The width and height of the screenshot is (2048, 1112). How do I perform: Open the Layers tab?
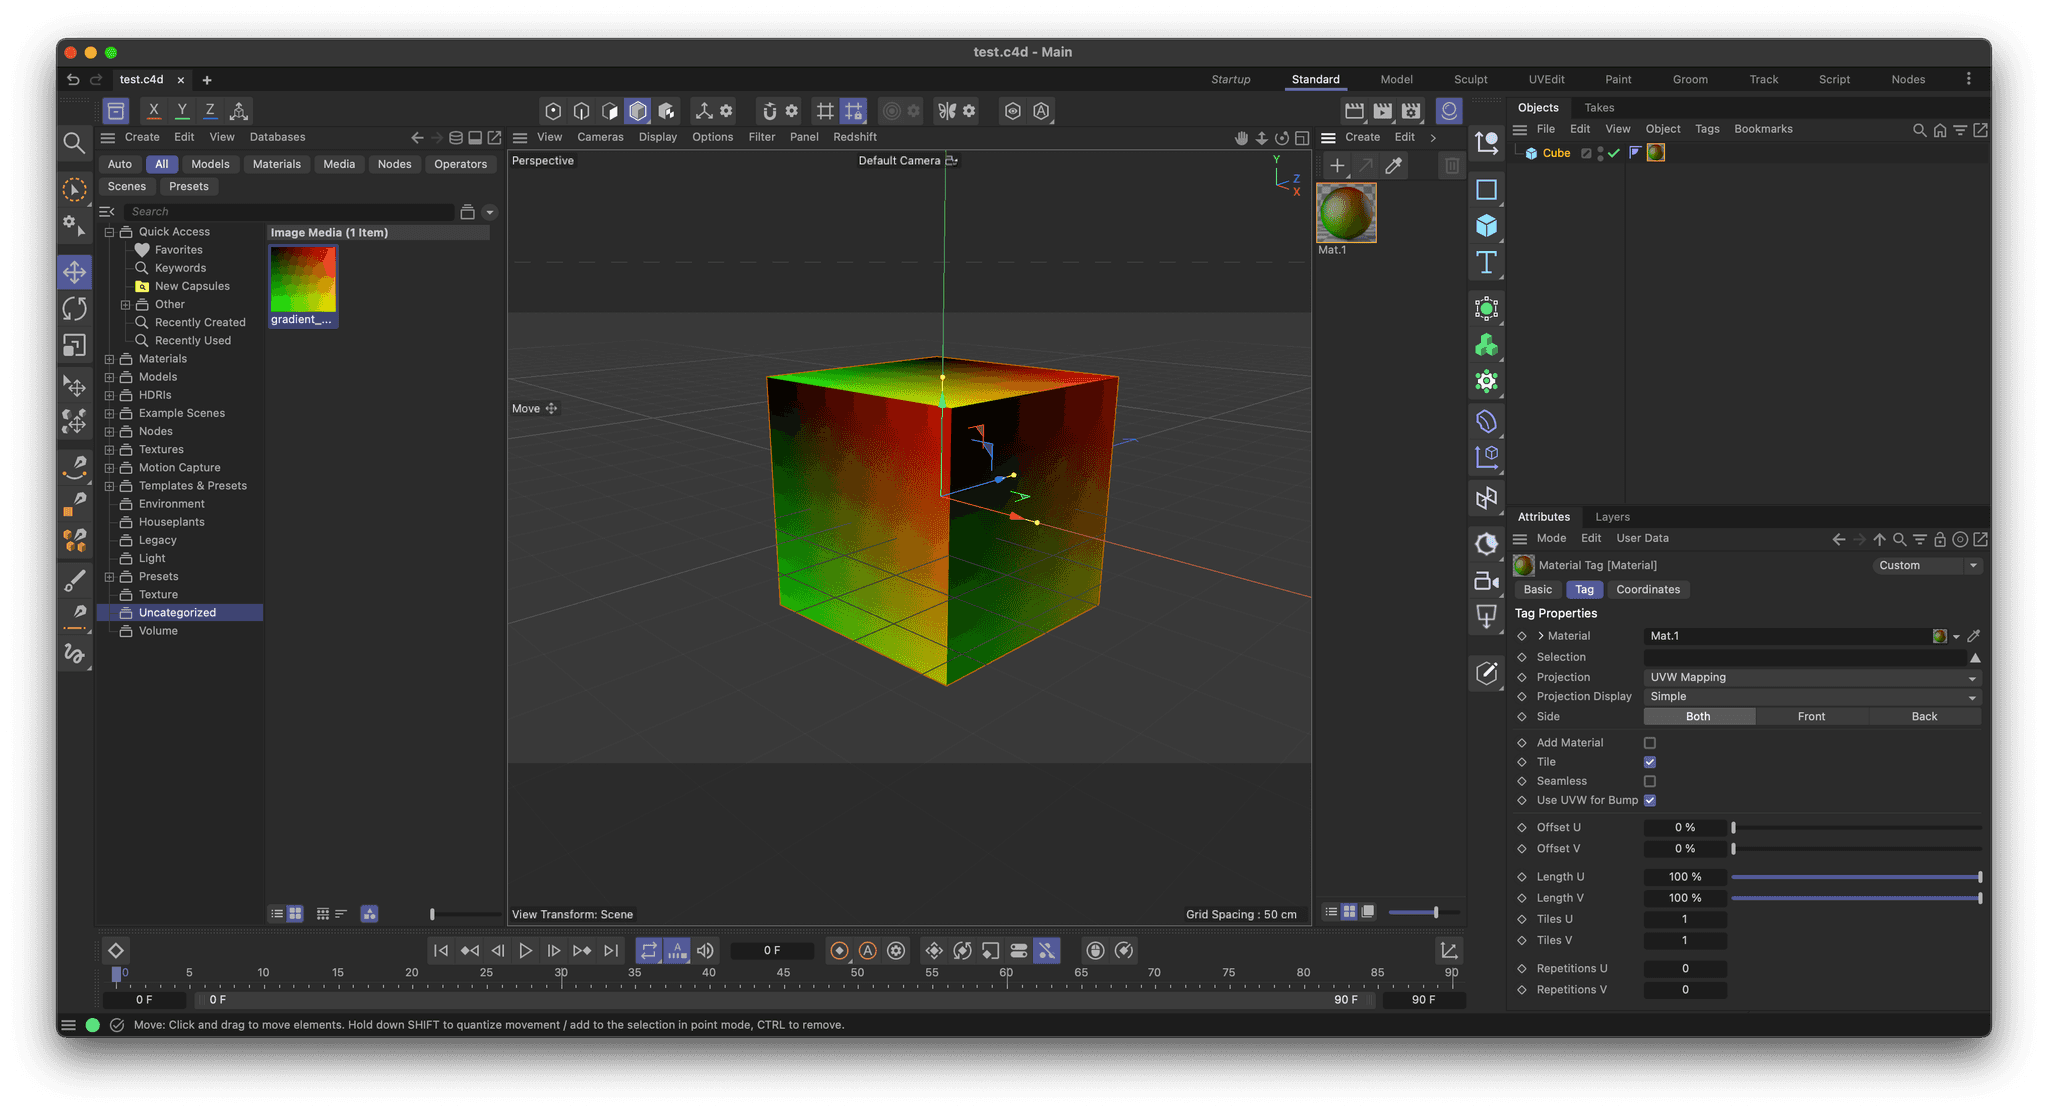(1612, 517)
